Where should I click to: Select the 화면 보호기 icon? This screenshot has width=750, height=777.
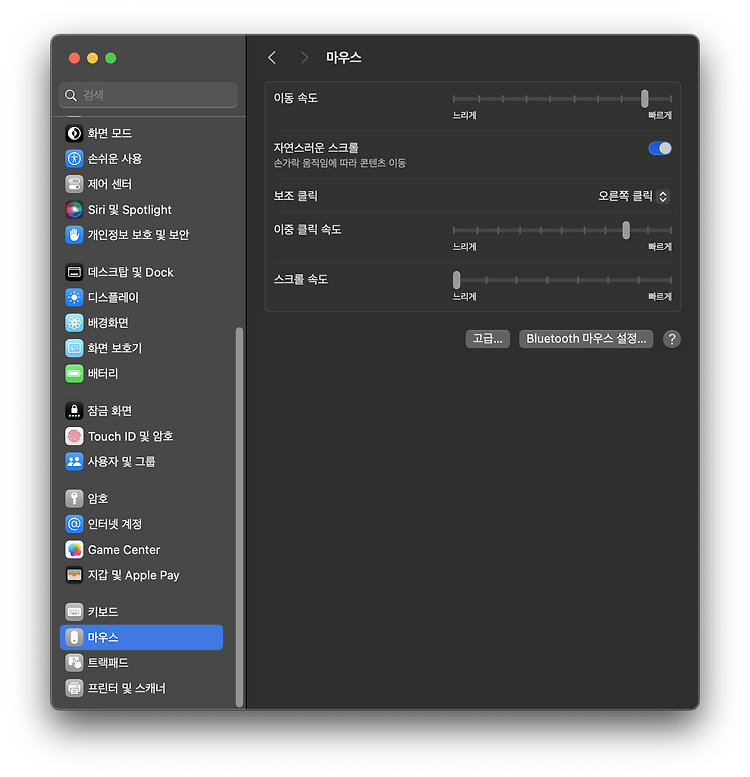click(74, 348)
